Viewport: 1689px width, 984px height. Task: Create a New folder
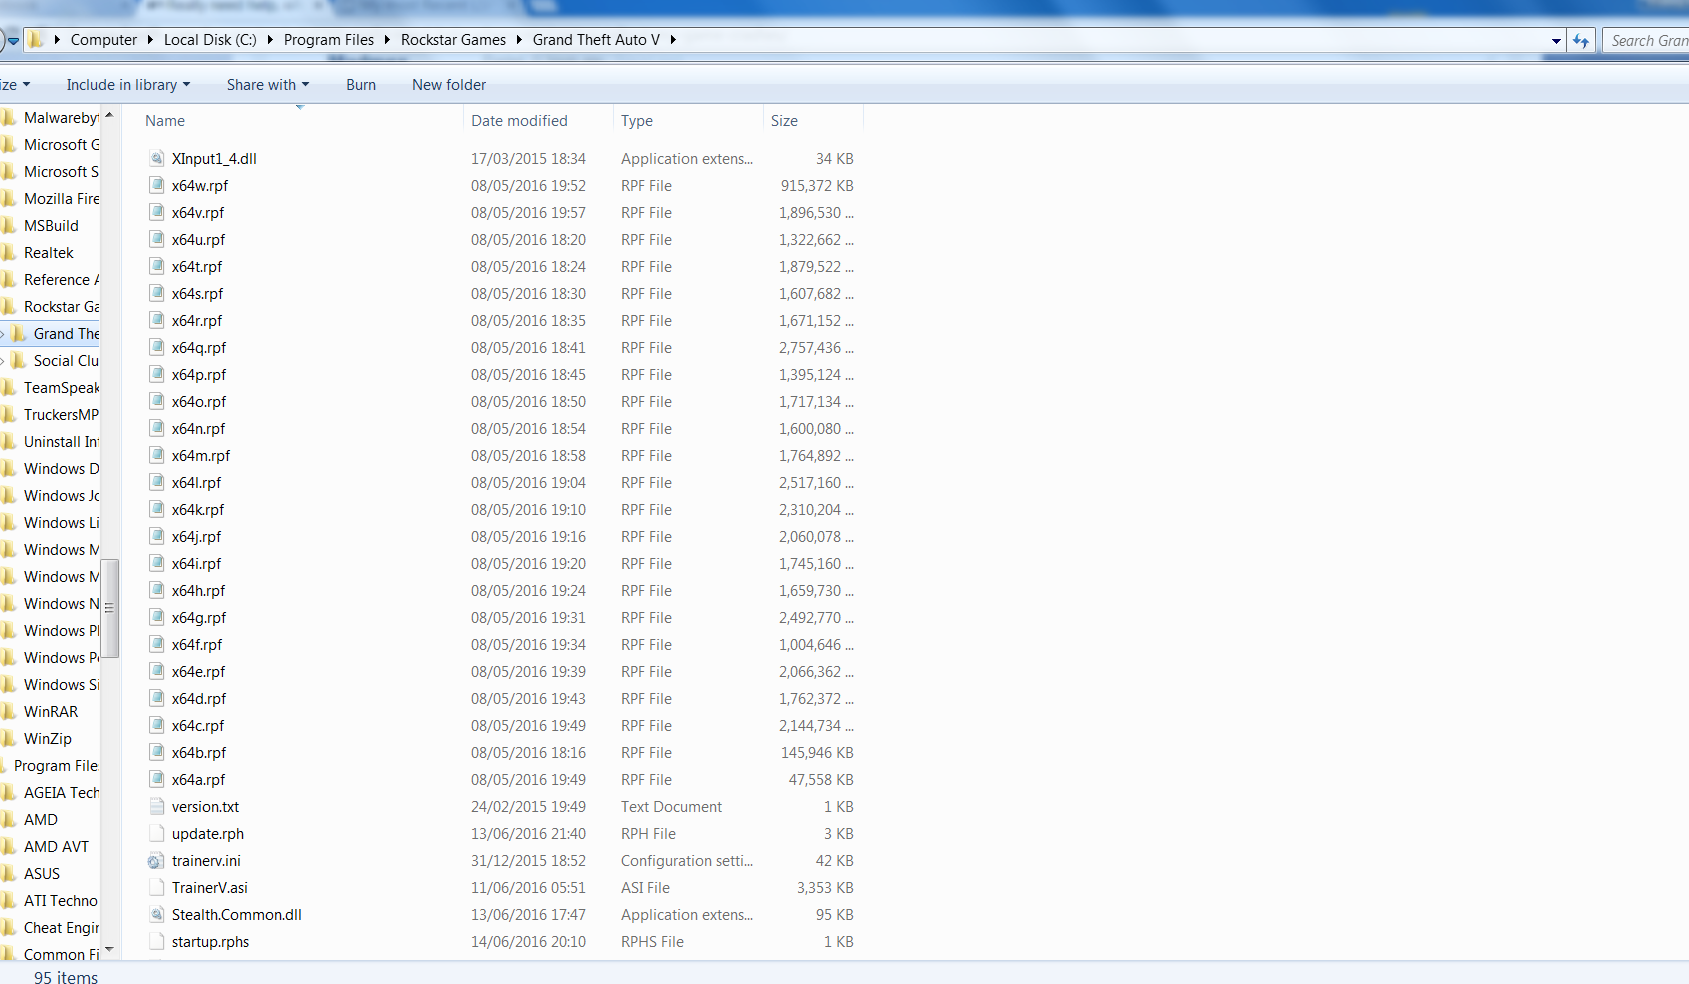tap(449, 85)
